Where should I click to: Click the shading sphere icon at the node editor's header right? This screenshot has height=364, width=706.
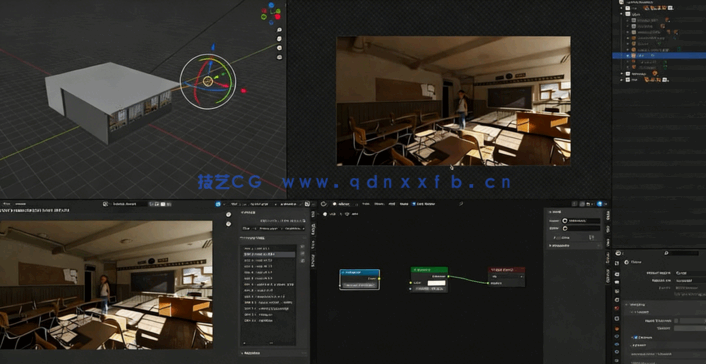tap(599, 204)
